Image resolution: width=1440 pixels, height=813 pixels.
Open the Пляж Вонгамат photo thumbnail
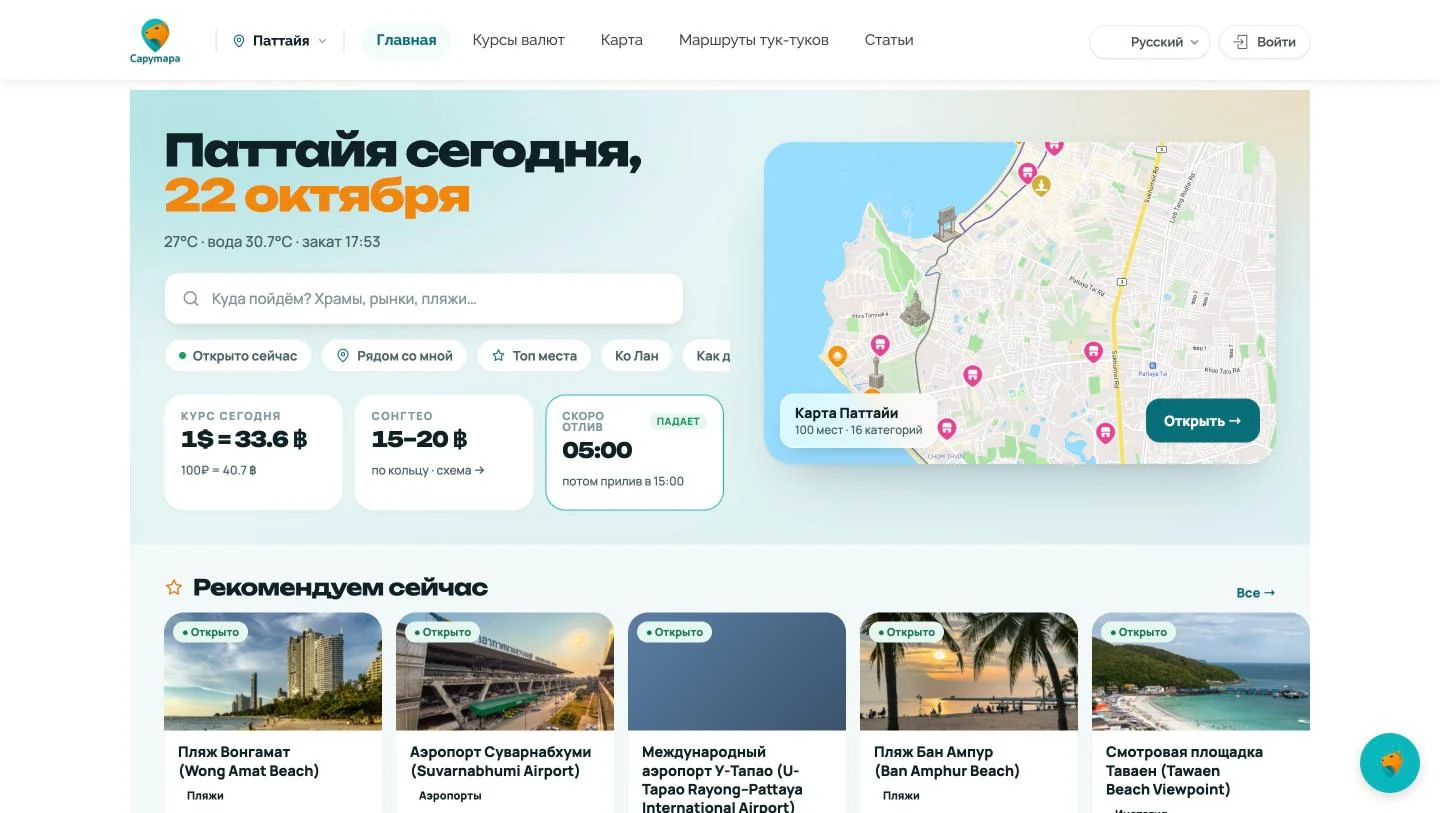click(x=273, y=672)
